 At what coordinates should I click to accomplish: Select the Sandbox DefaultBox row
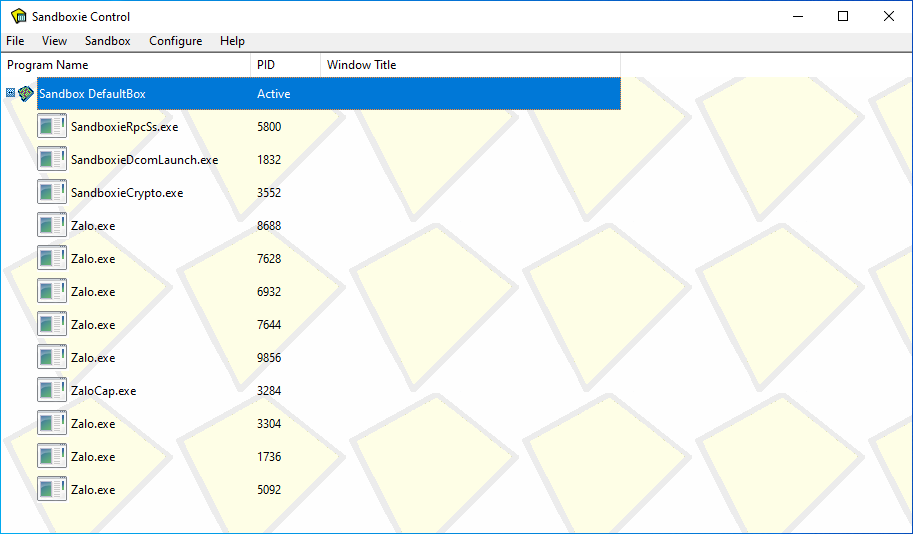pyautogui.click(x=92, y=94)
